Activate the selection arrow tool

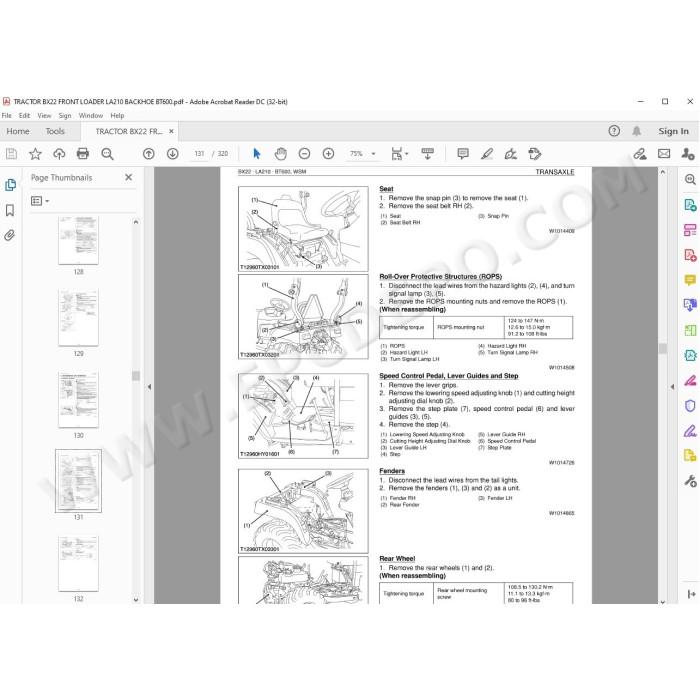[x=257, y=154]
